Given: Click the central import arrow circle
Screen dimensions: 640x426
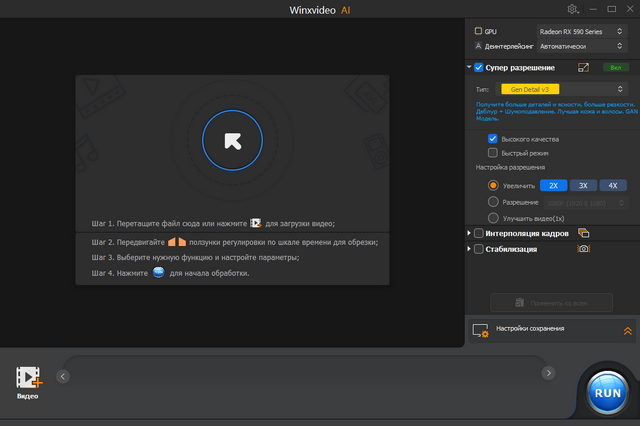Looking at the screenshot, I should tap(232, 140).
